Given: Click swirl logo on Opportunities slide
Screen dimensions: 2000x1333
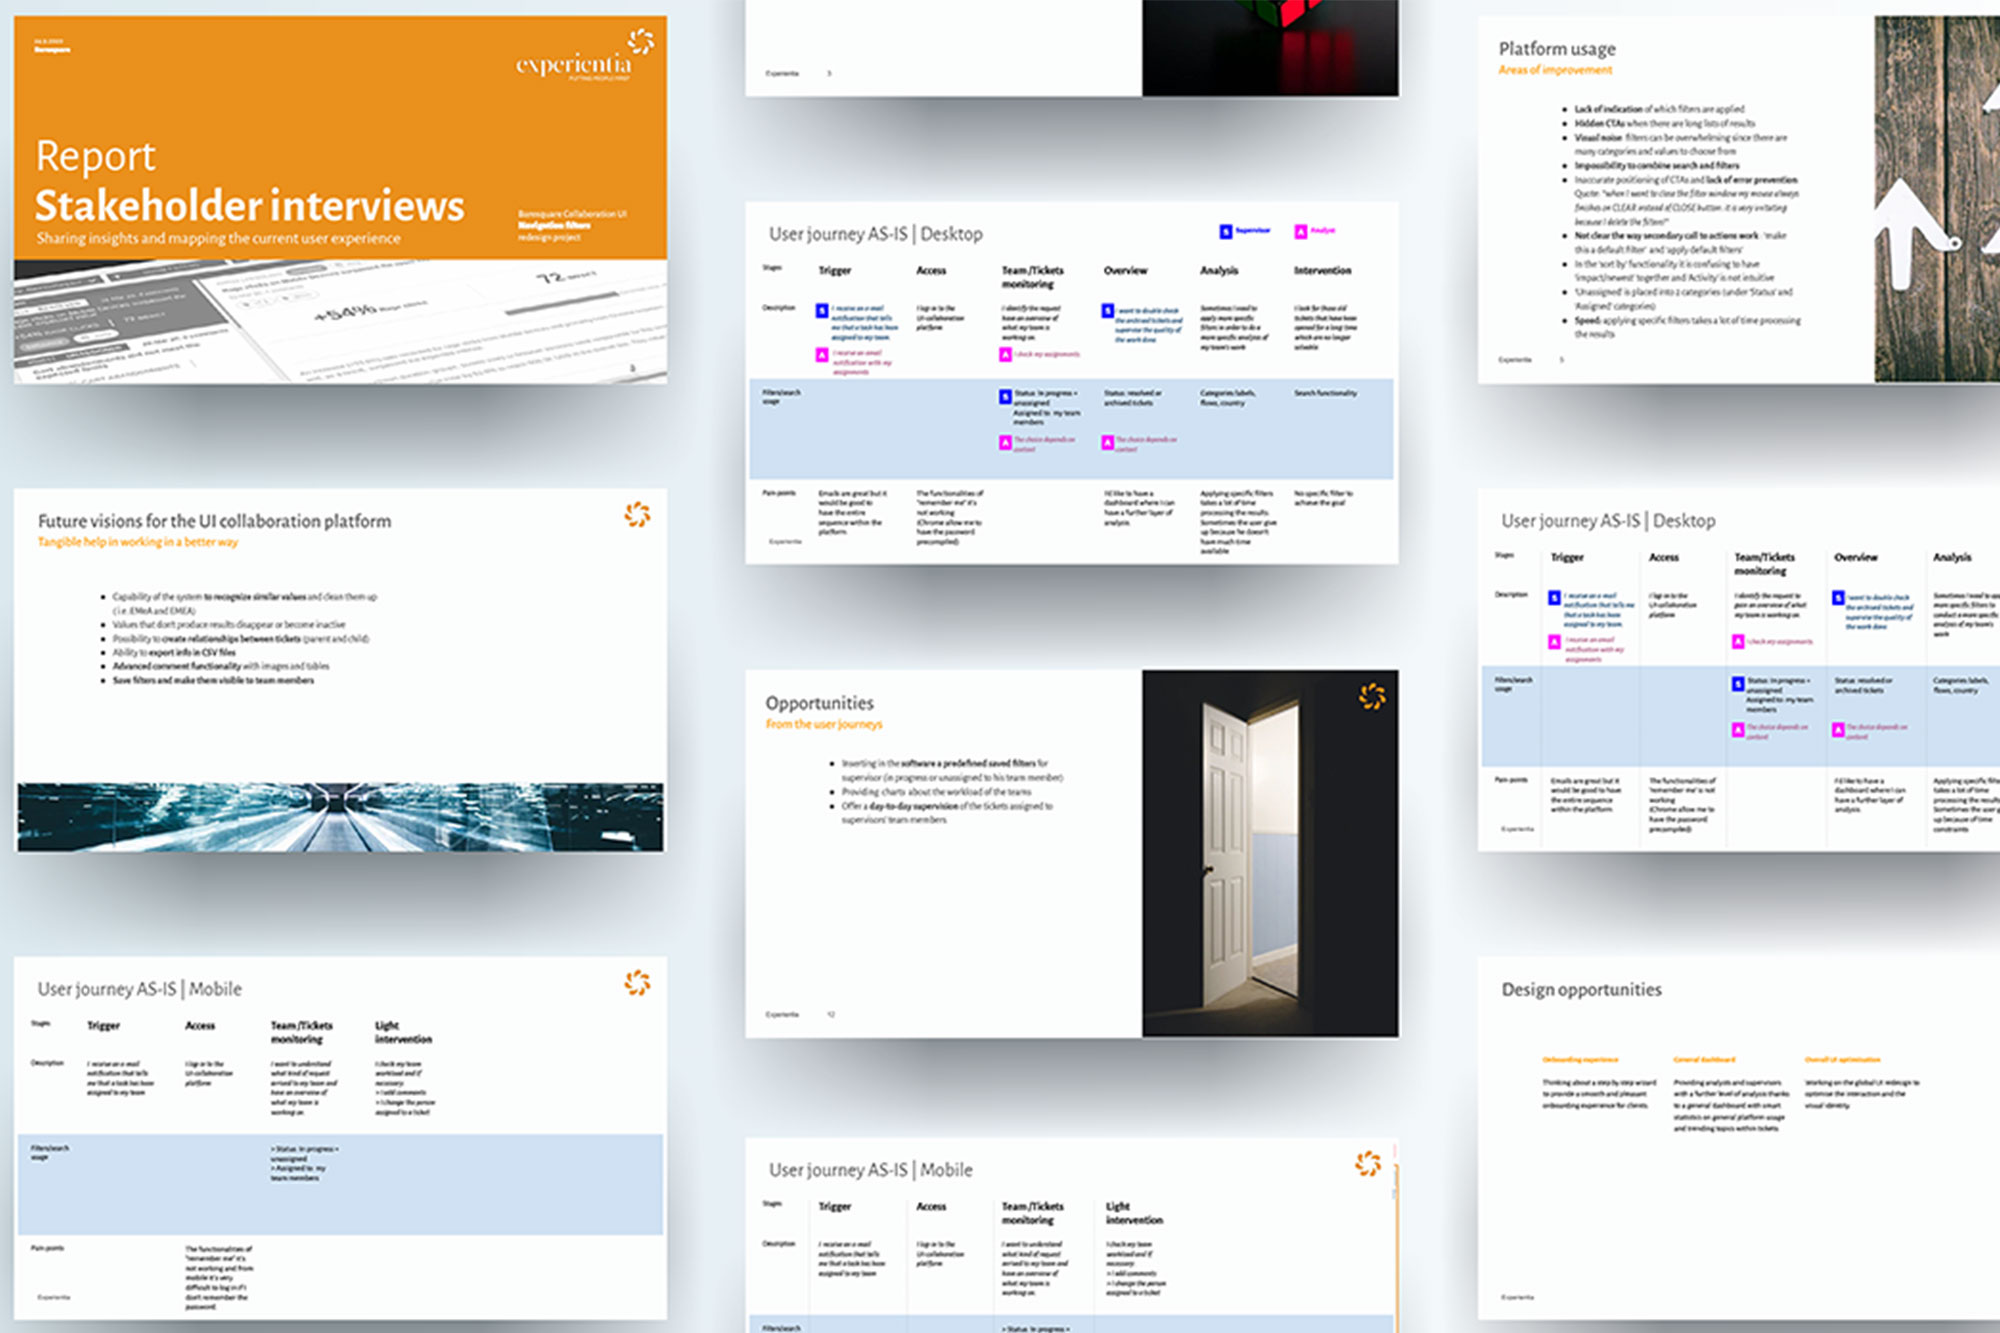Looking at the screenshot, I should pos(1372,696).
